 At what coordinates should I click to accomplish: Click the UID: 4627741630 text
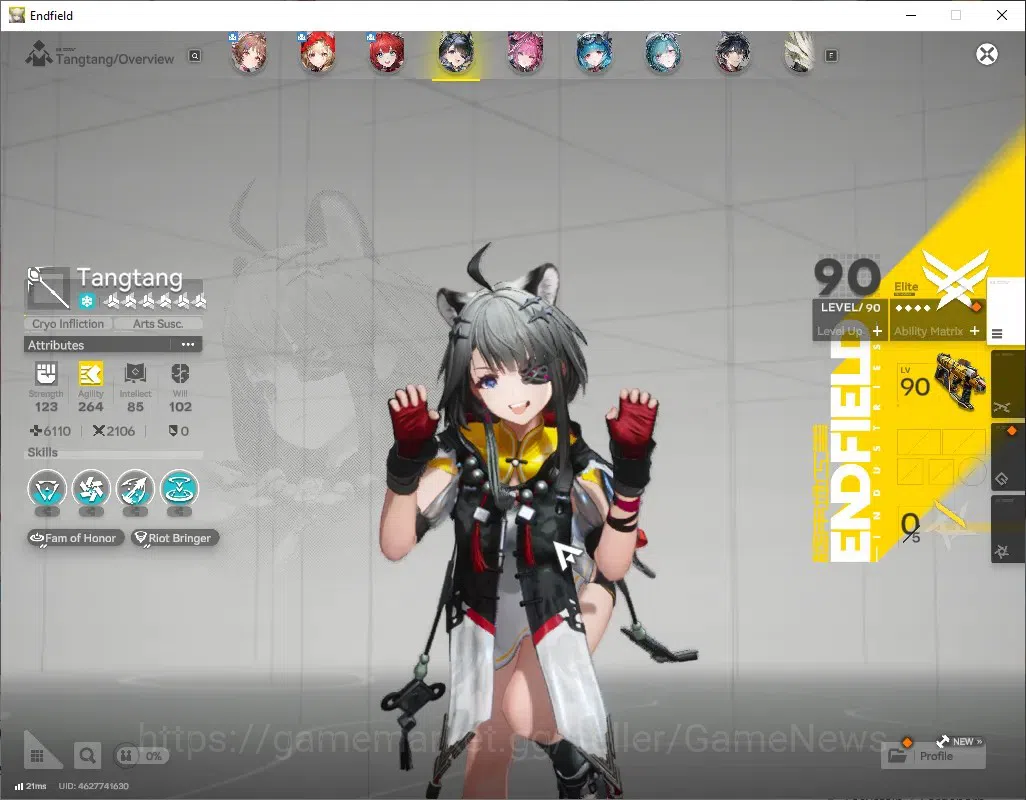tap(94, 786)
